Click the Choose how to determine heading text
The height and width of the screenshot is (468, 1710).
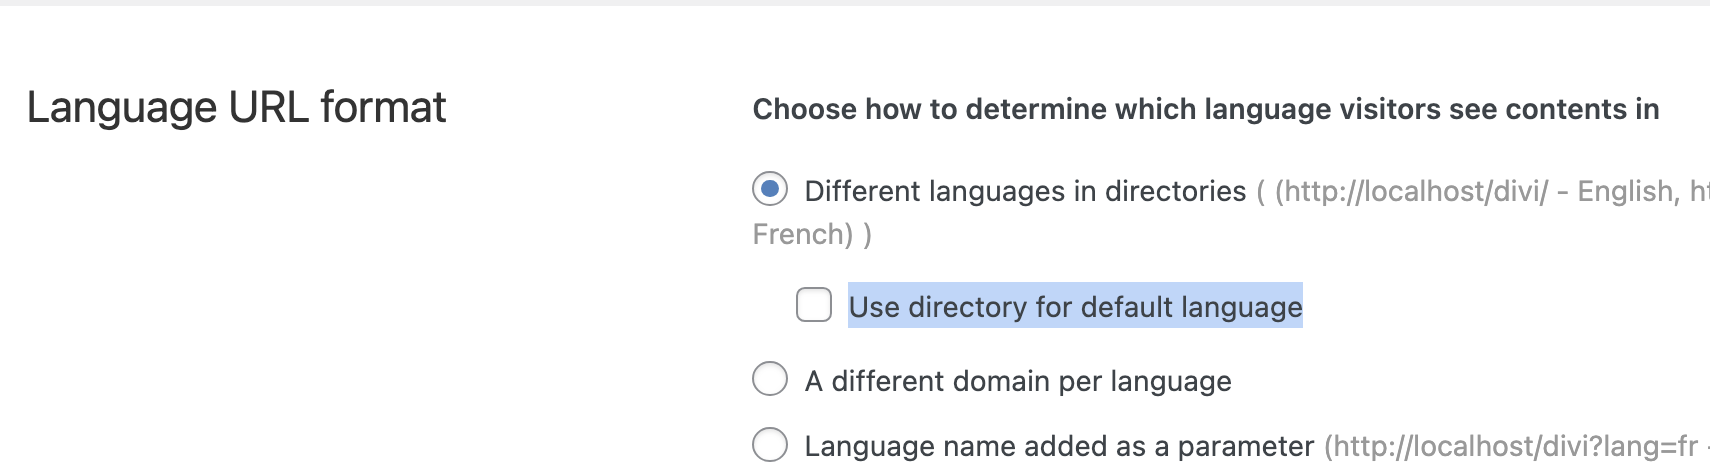pyautogui.click(x=1206, y=109)
